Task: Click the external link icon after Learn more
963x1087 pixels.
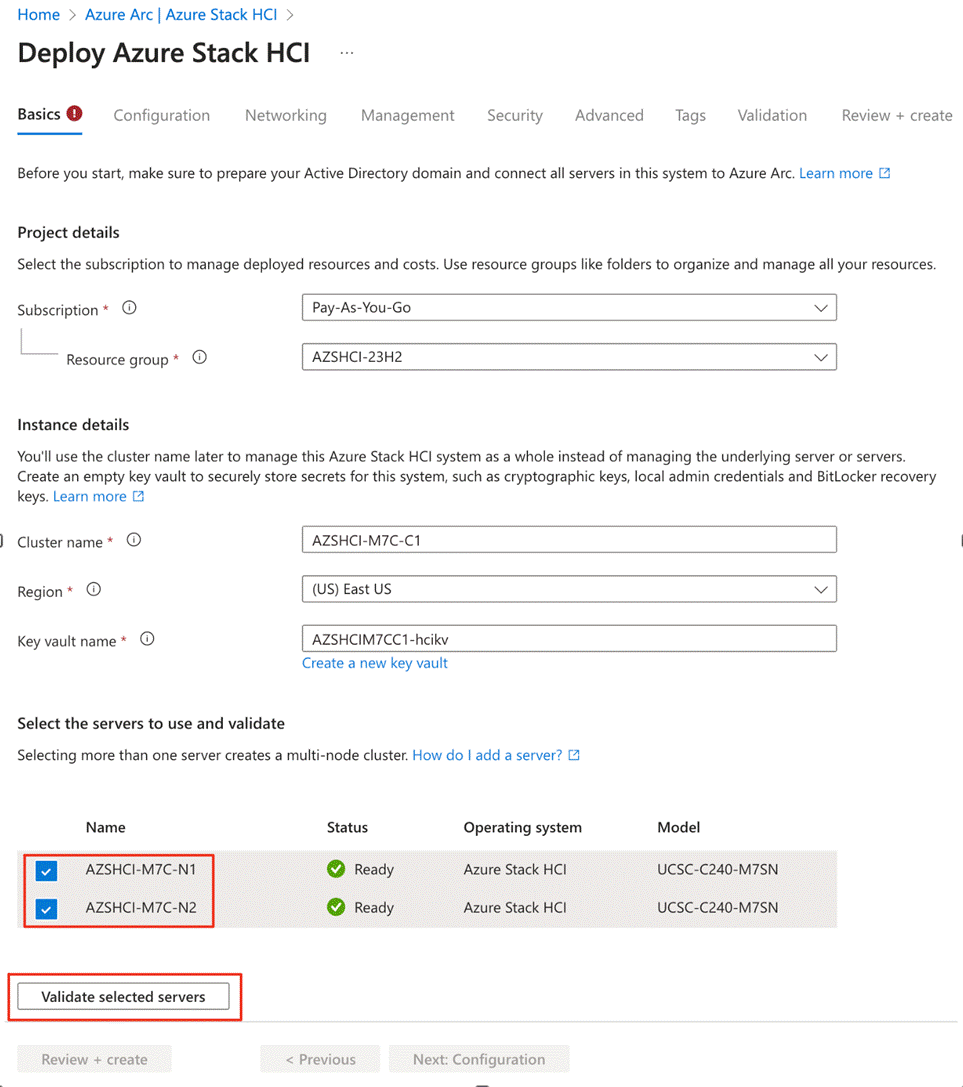Action: [884, 172]
